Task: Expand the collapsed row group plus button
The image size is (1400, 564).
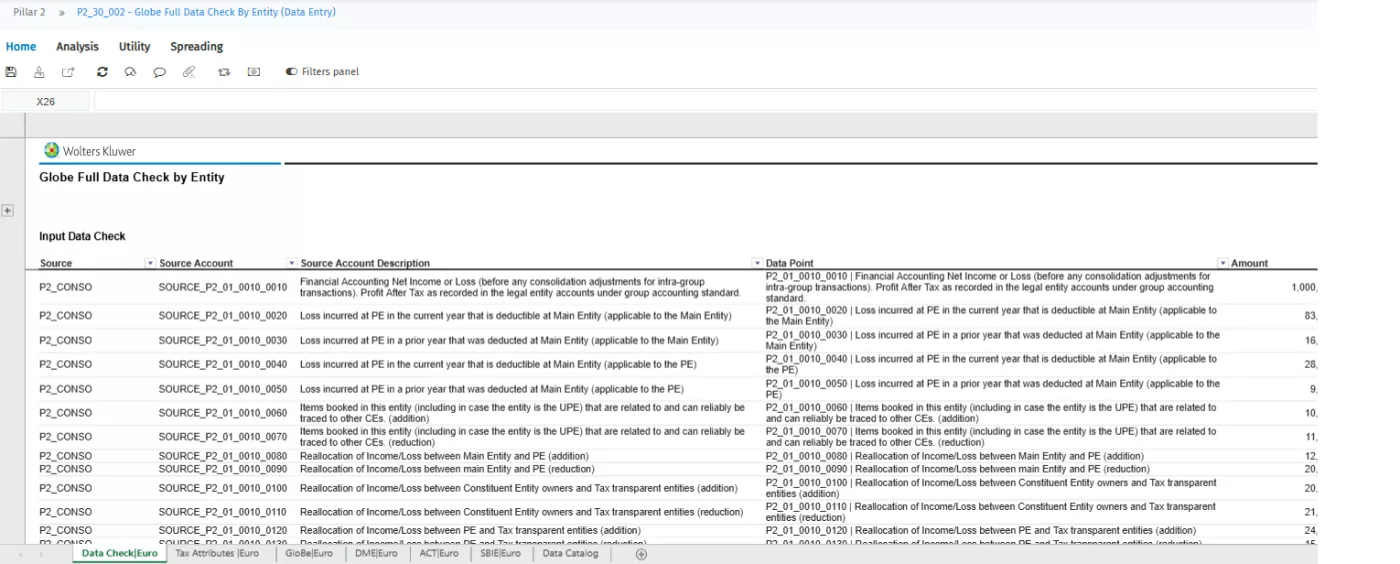Action: (7, 211)
